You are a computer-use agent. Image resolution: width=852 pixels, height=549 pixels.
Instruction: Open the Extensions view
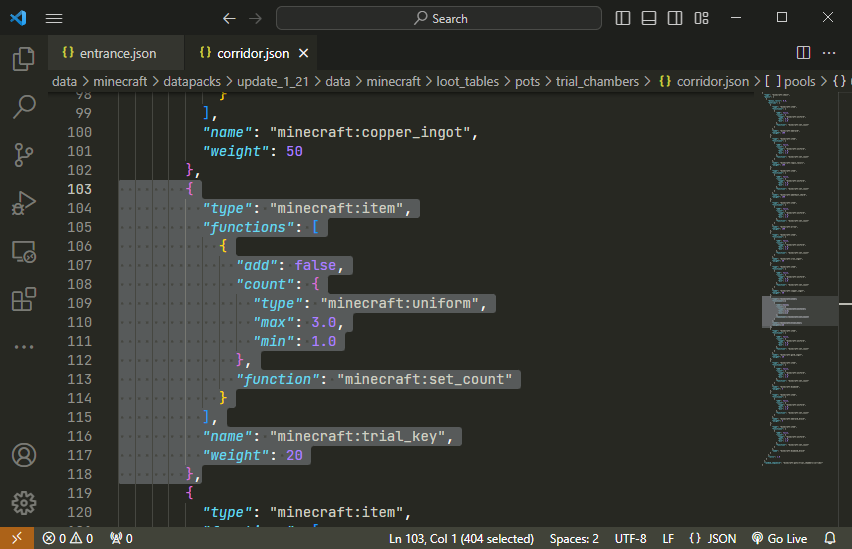(x=24, y=299)
